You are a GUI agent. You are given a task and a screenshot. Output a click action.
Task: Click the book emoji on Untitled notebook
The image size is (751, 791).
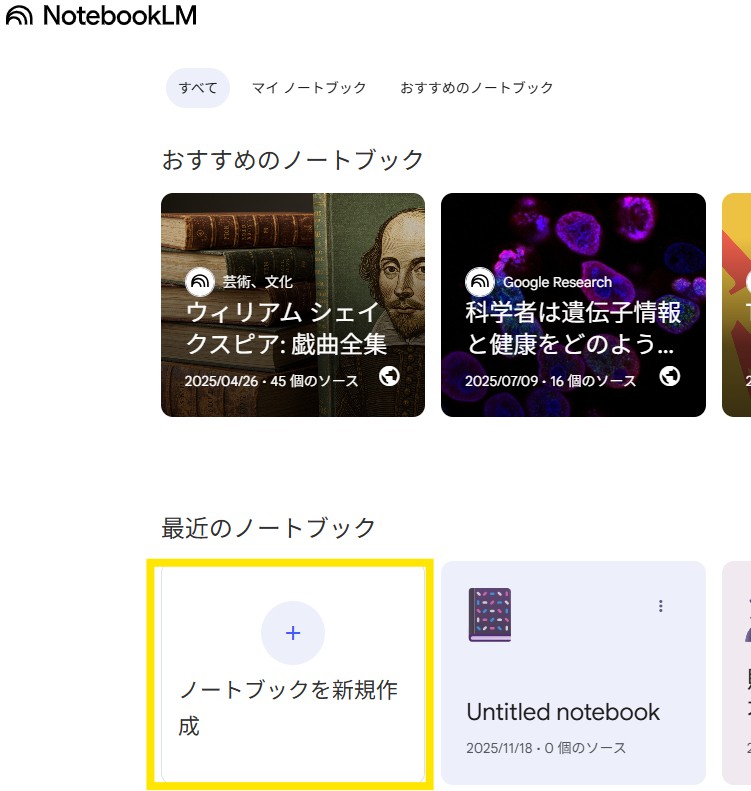point(489,615)
